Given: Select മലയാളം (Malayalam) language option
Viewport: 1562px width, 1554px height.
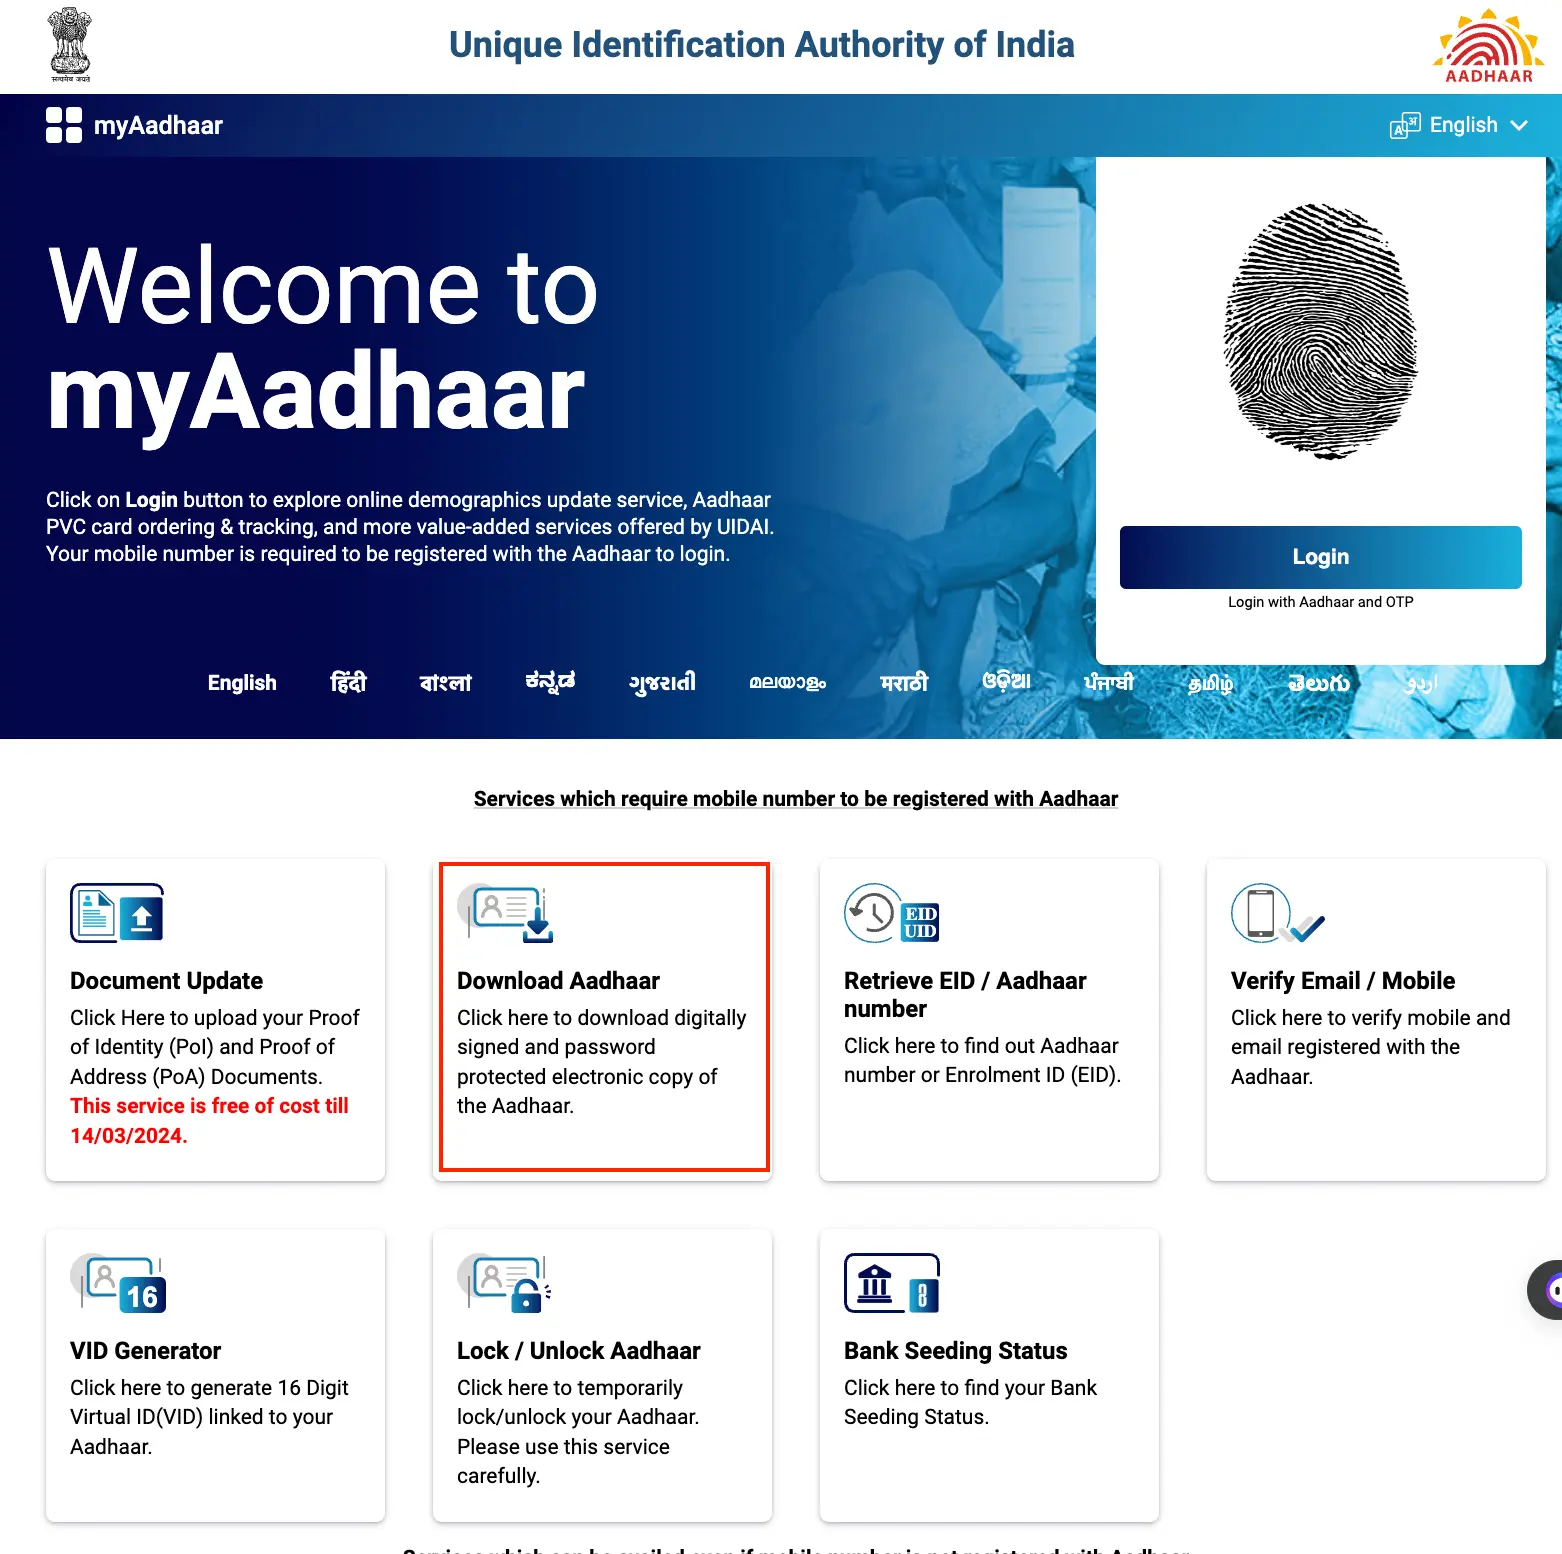Looking at the screenshot, I should coord(788,683).
